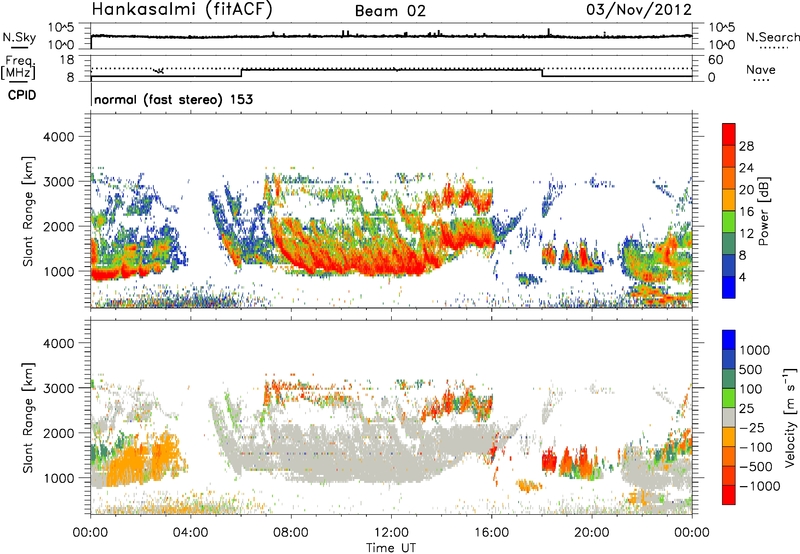Viewport: 800px width, 554px height.
Task: Select the 4000 tick in the power panel
Action: (x=58, y=137)
